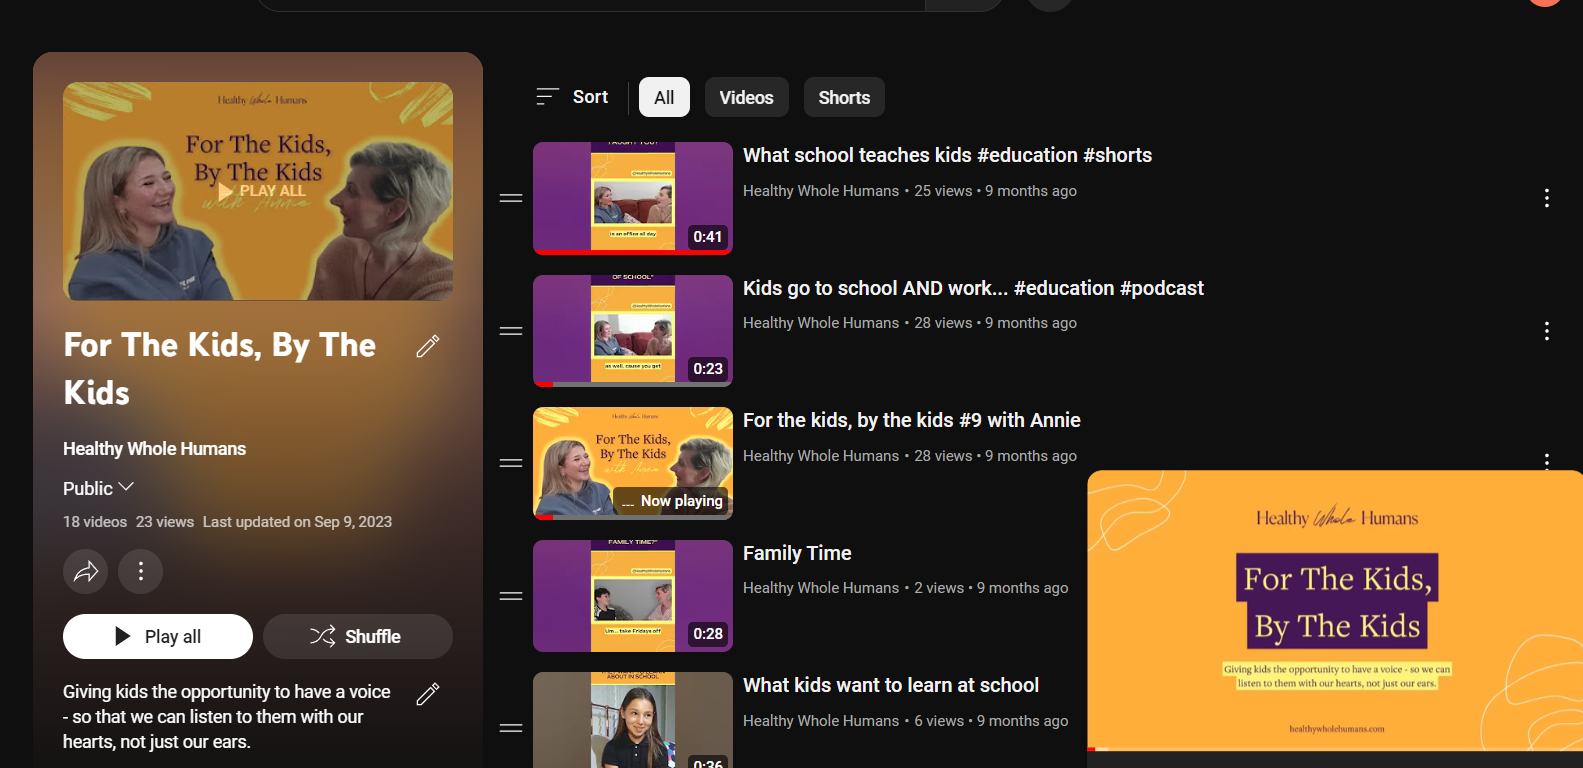Screen dimensions: 1583x768
Task: Click Play All overlay on playlist cover
Action: tap(262, 191)
